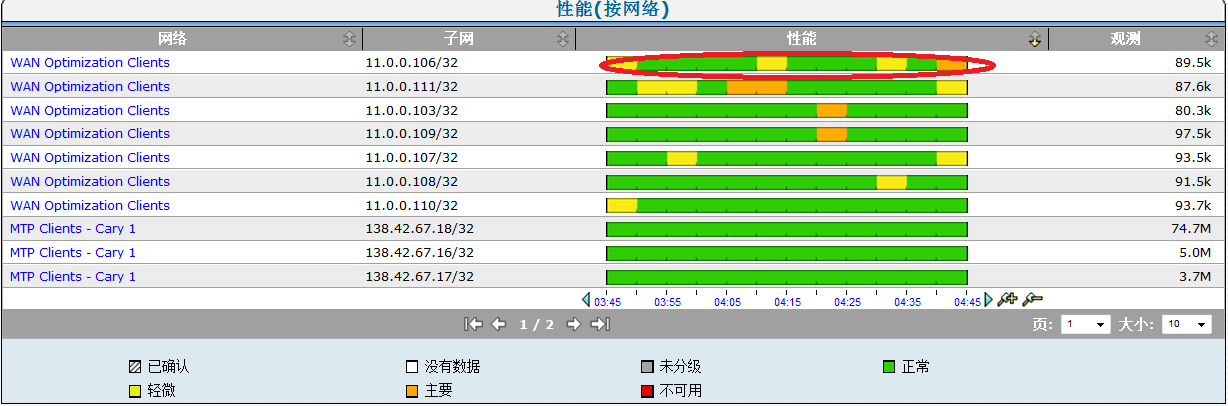
Task: Click the 04:45 time label
Action: pos(967,301)
